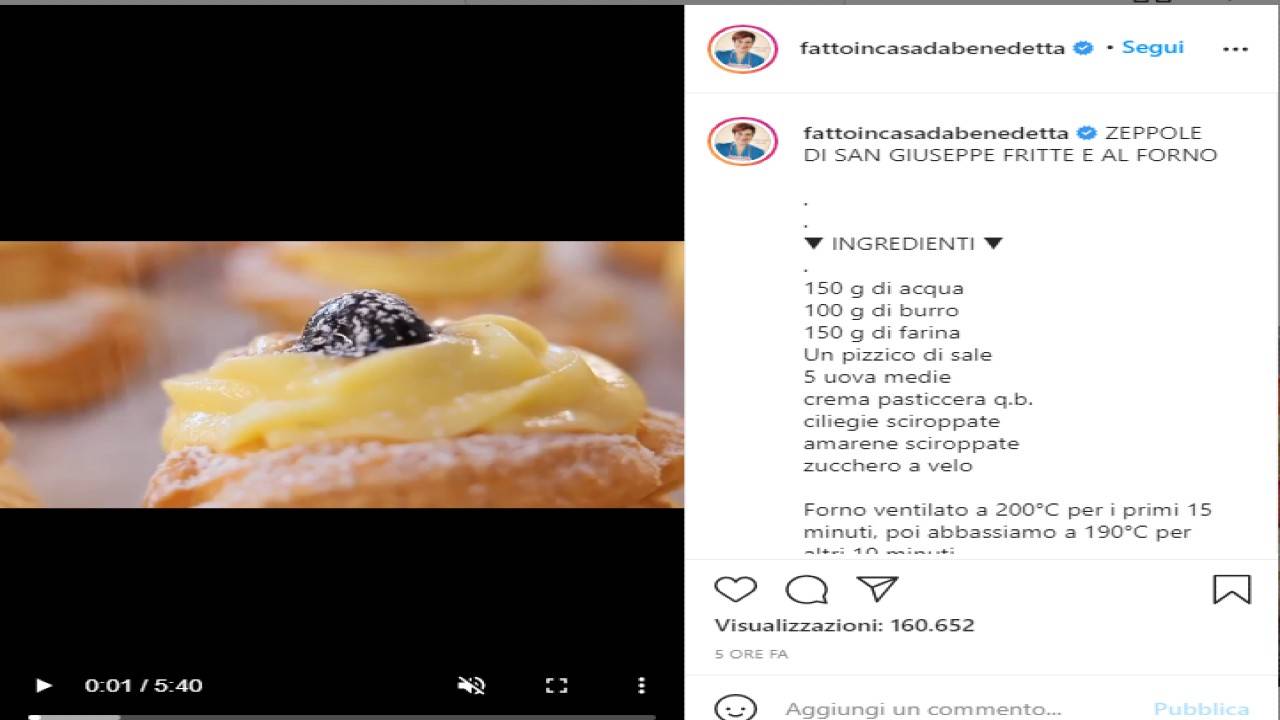The width and height of the screenshot is (1280, 720).
Task: Click the 5 ORE FA timestamp
Action: tap(751, 654)
